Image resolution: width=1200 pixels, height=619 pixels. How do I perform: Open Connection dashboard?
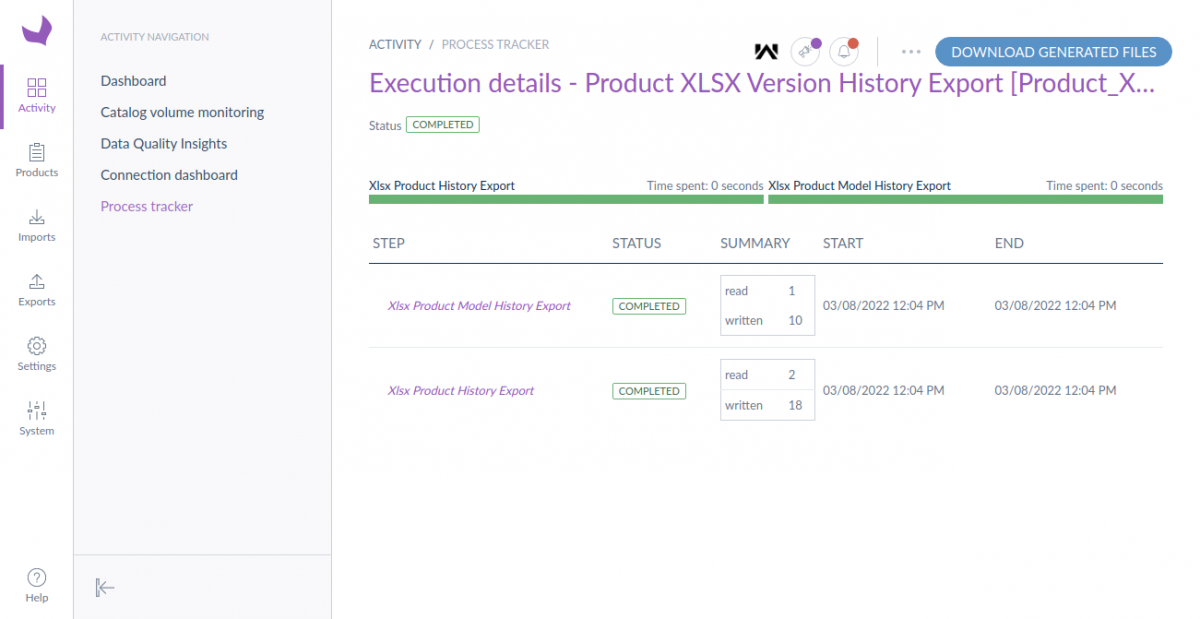point(169,175)
